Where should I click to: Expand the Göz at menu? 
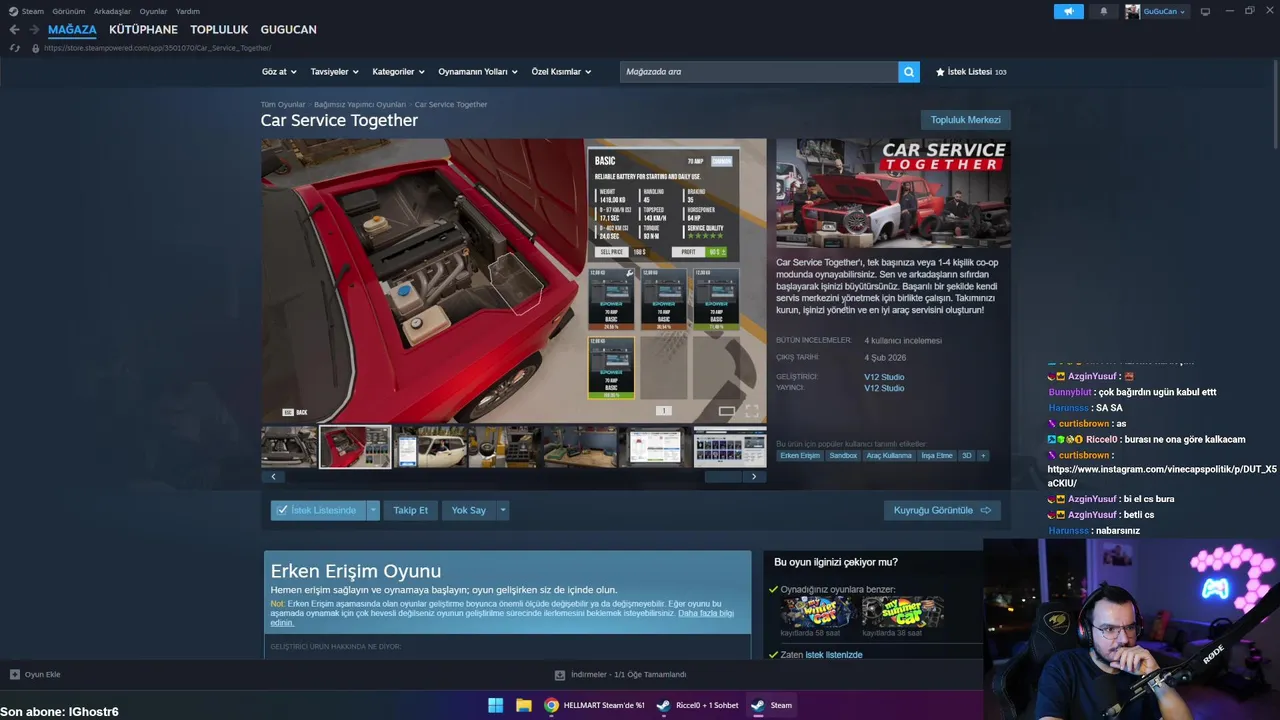click(x=279, y=72)
